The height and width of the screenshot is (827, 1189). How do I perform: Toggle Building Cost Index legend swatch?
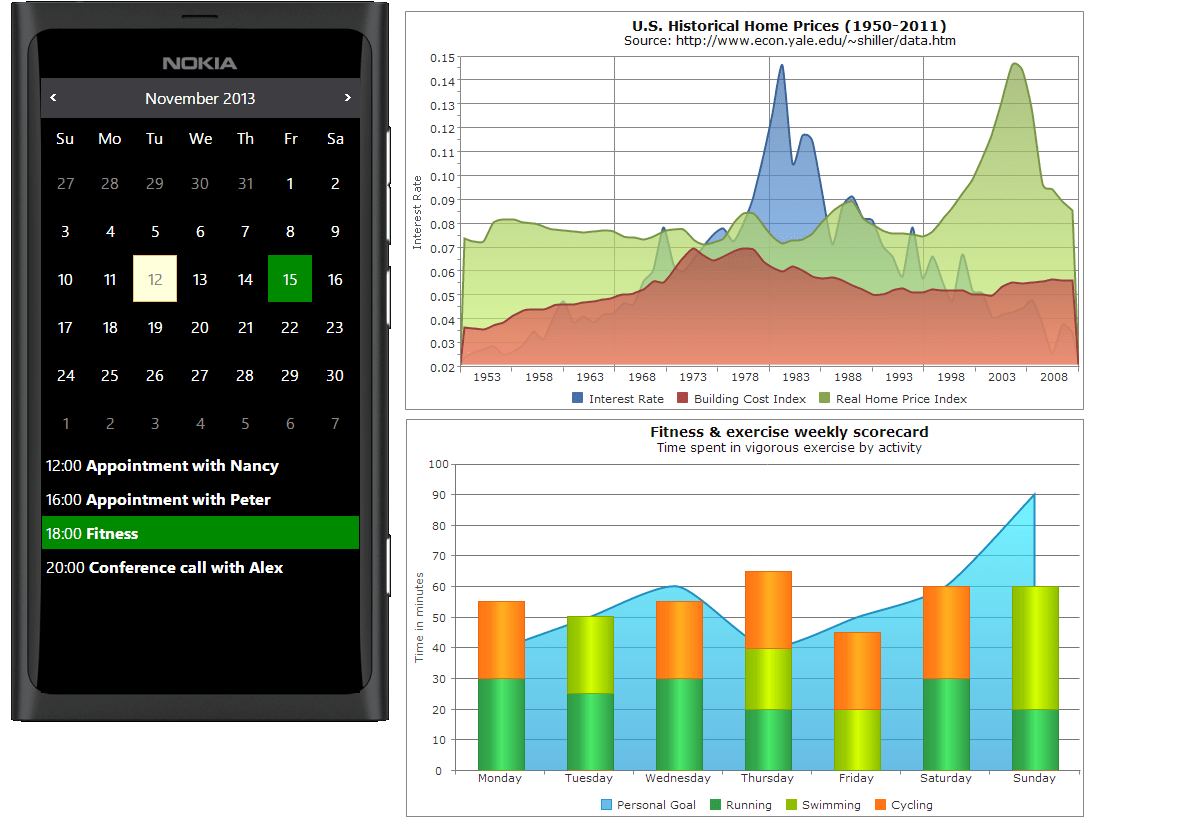click(x=683, y=398)
